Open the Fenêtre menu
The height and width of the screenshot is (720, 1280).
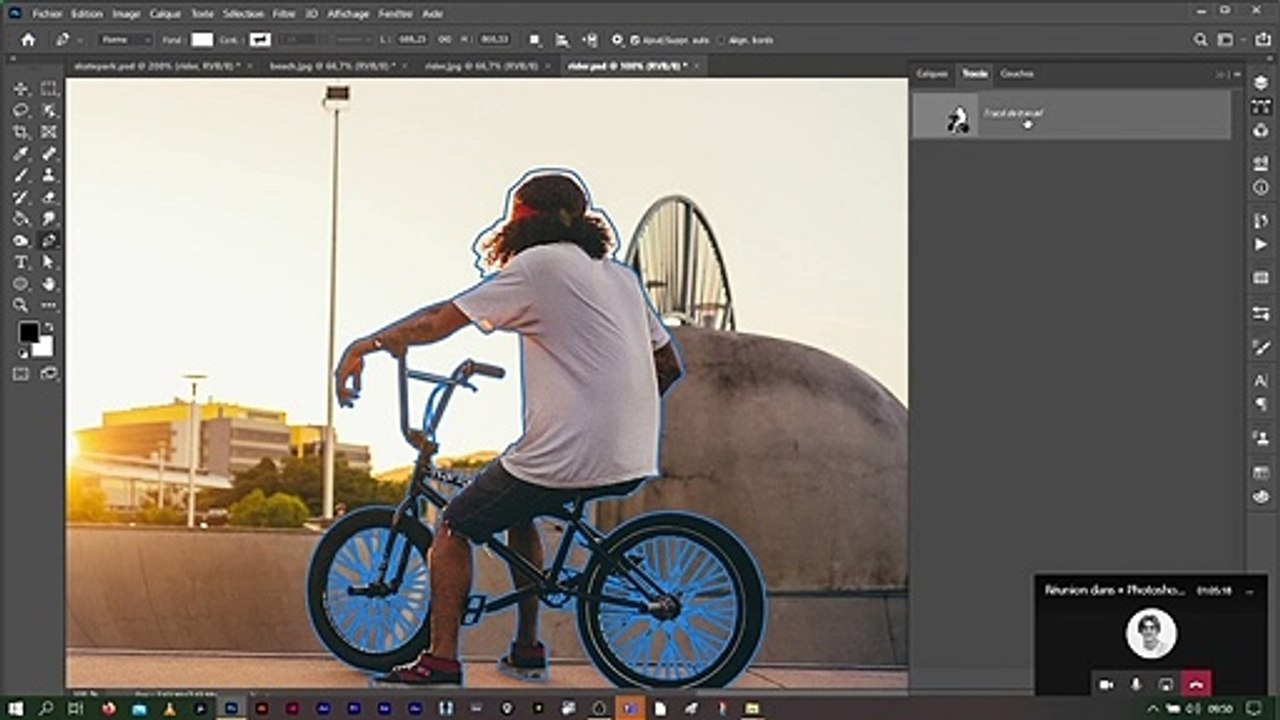[x=396, y=14]
